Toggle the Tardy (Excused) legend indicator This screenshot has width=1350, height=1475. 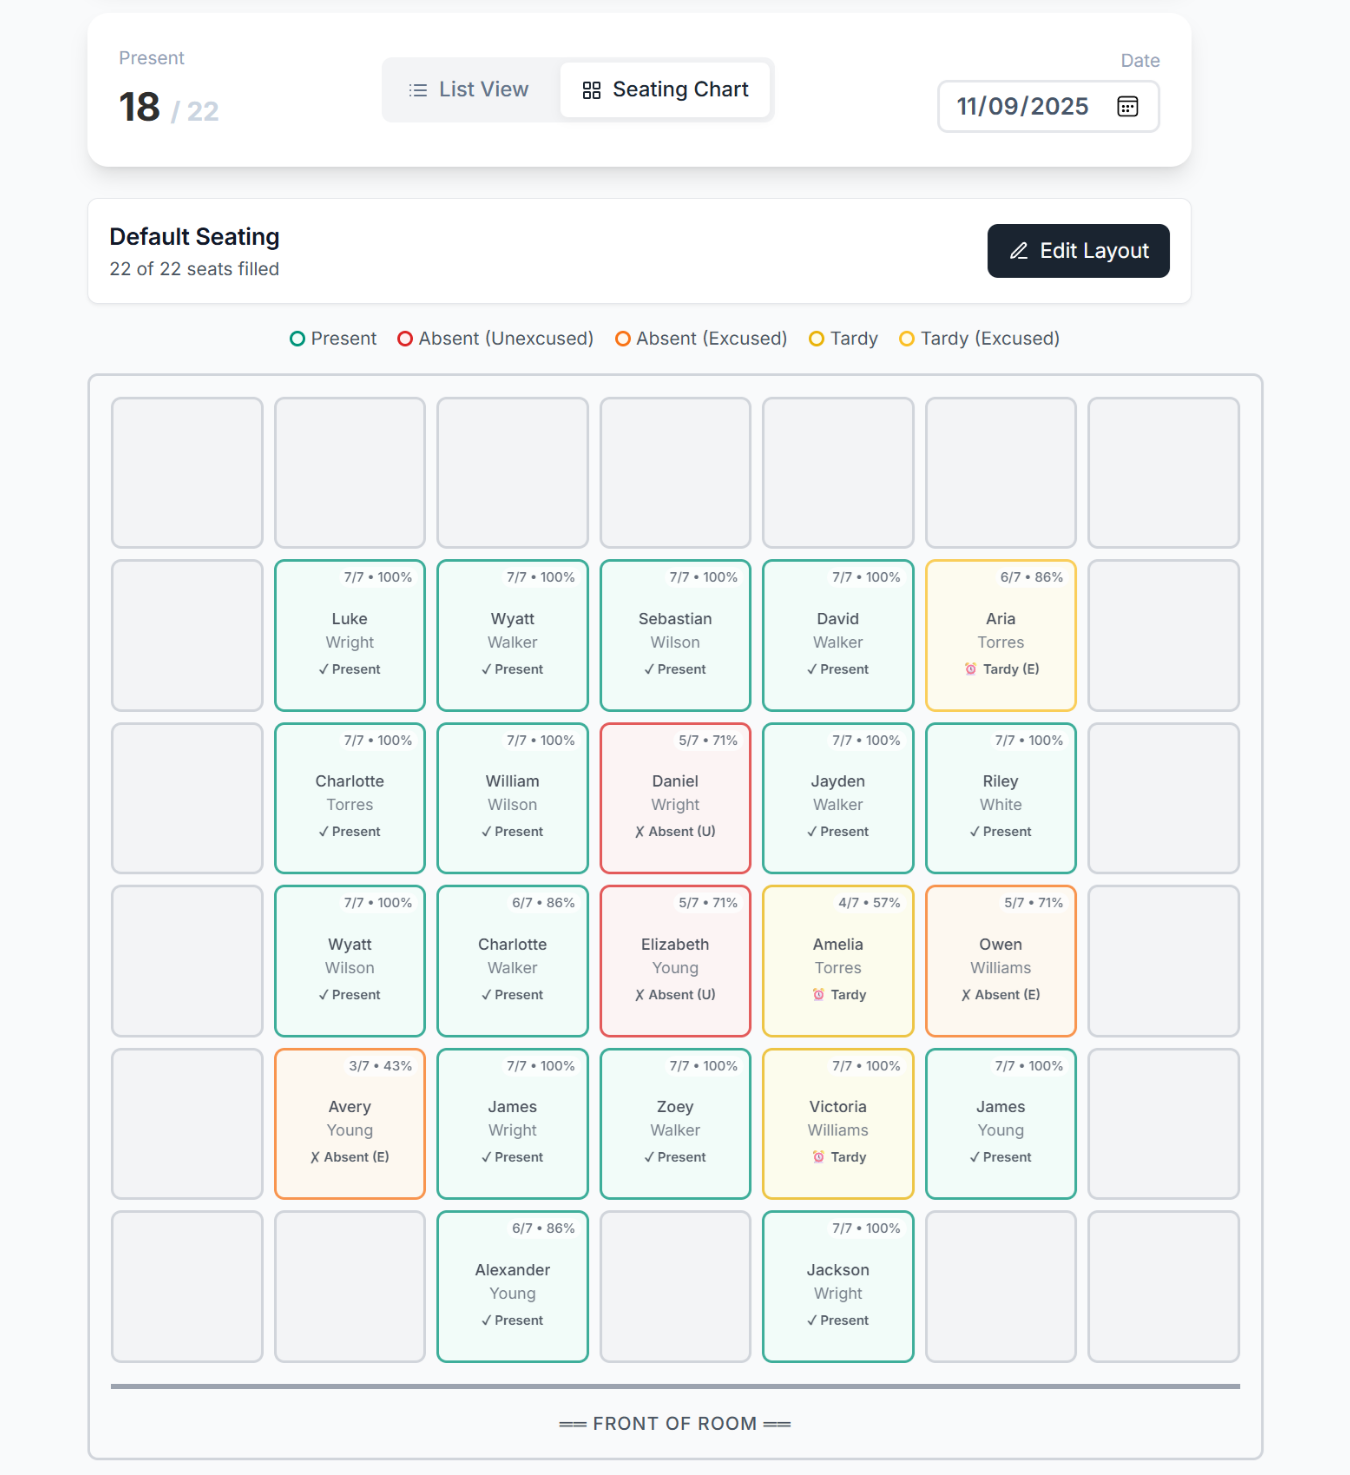point(907,338)
